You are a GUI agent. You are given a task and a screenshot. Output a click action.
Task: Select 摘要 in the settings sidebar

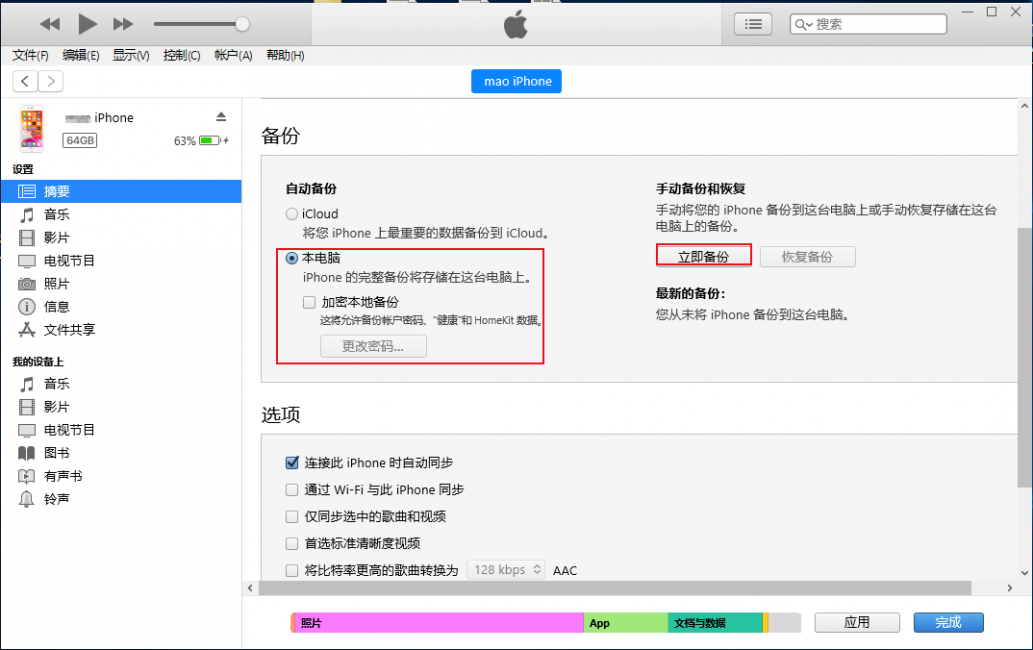(121, 191)
